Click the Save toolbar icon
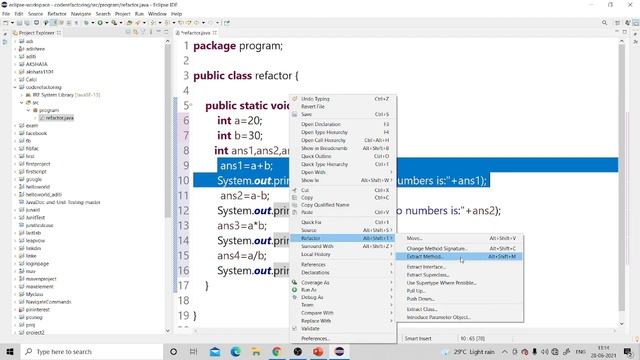 [x=19, y=23]
